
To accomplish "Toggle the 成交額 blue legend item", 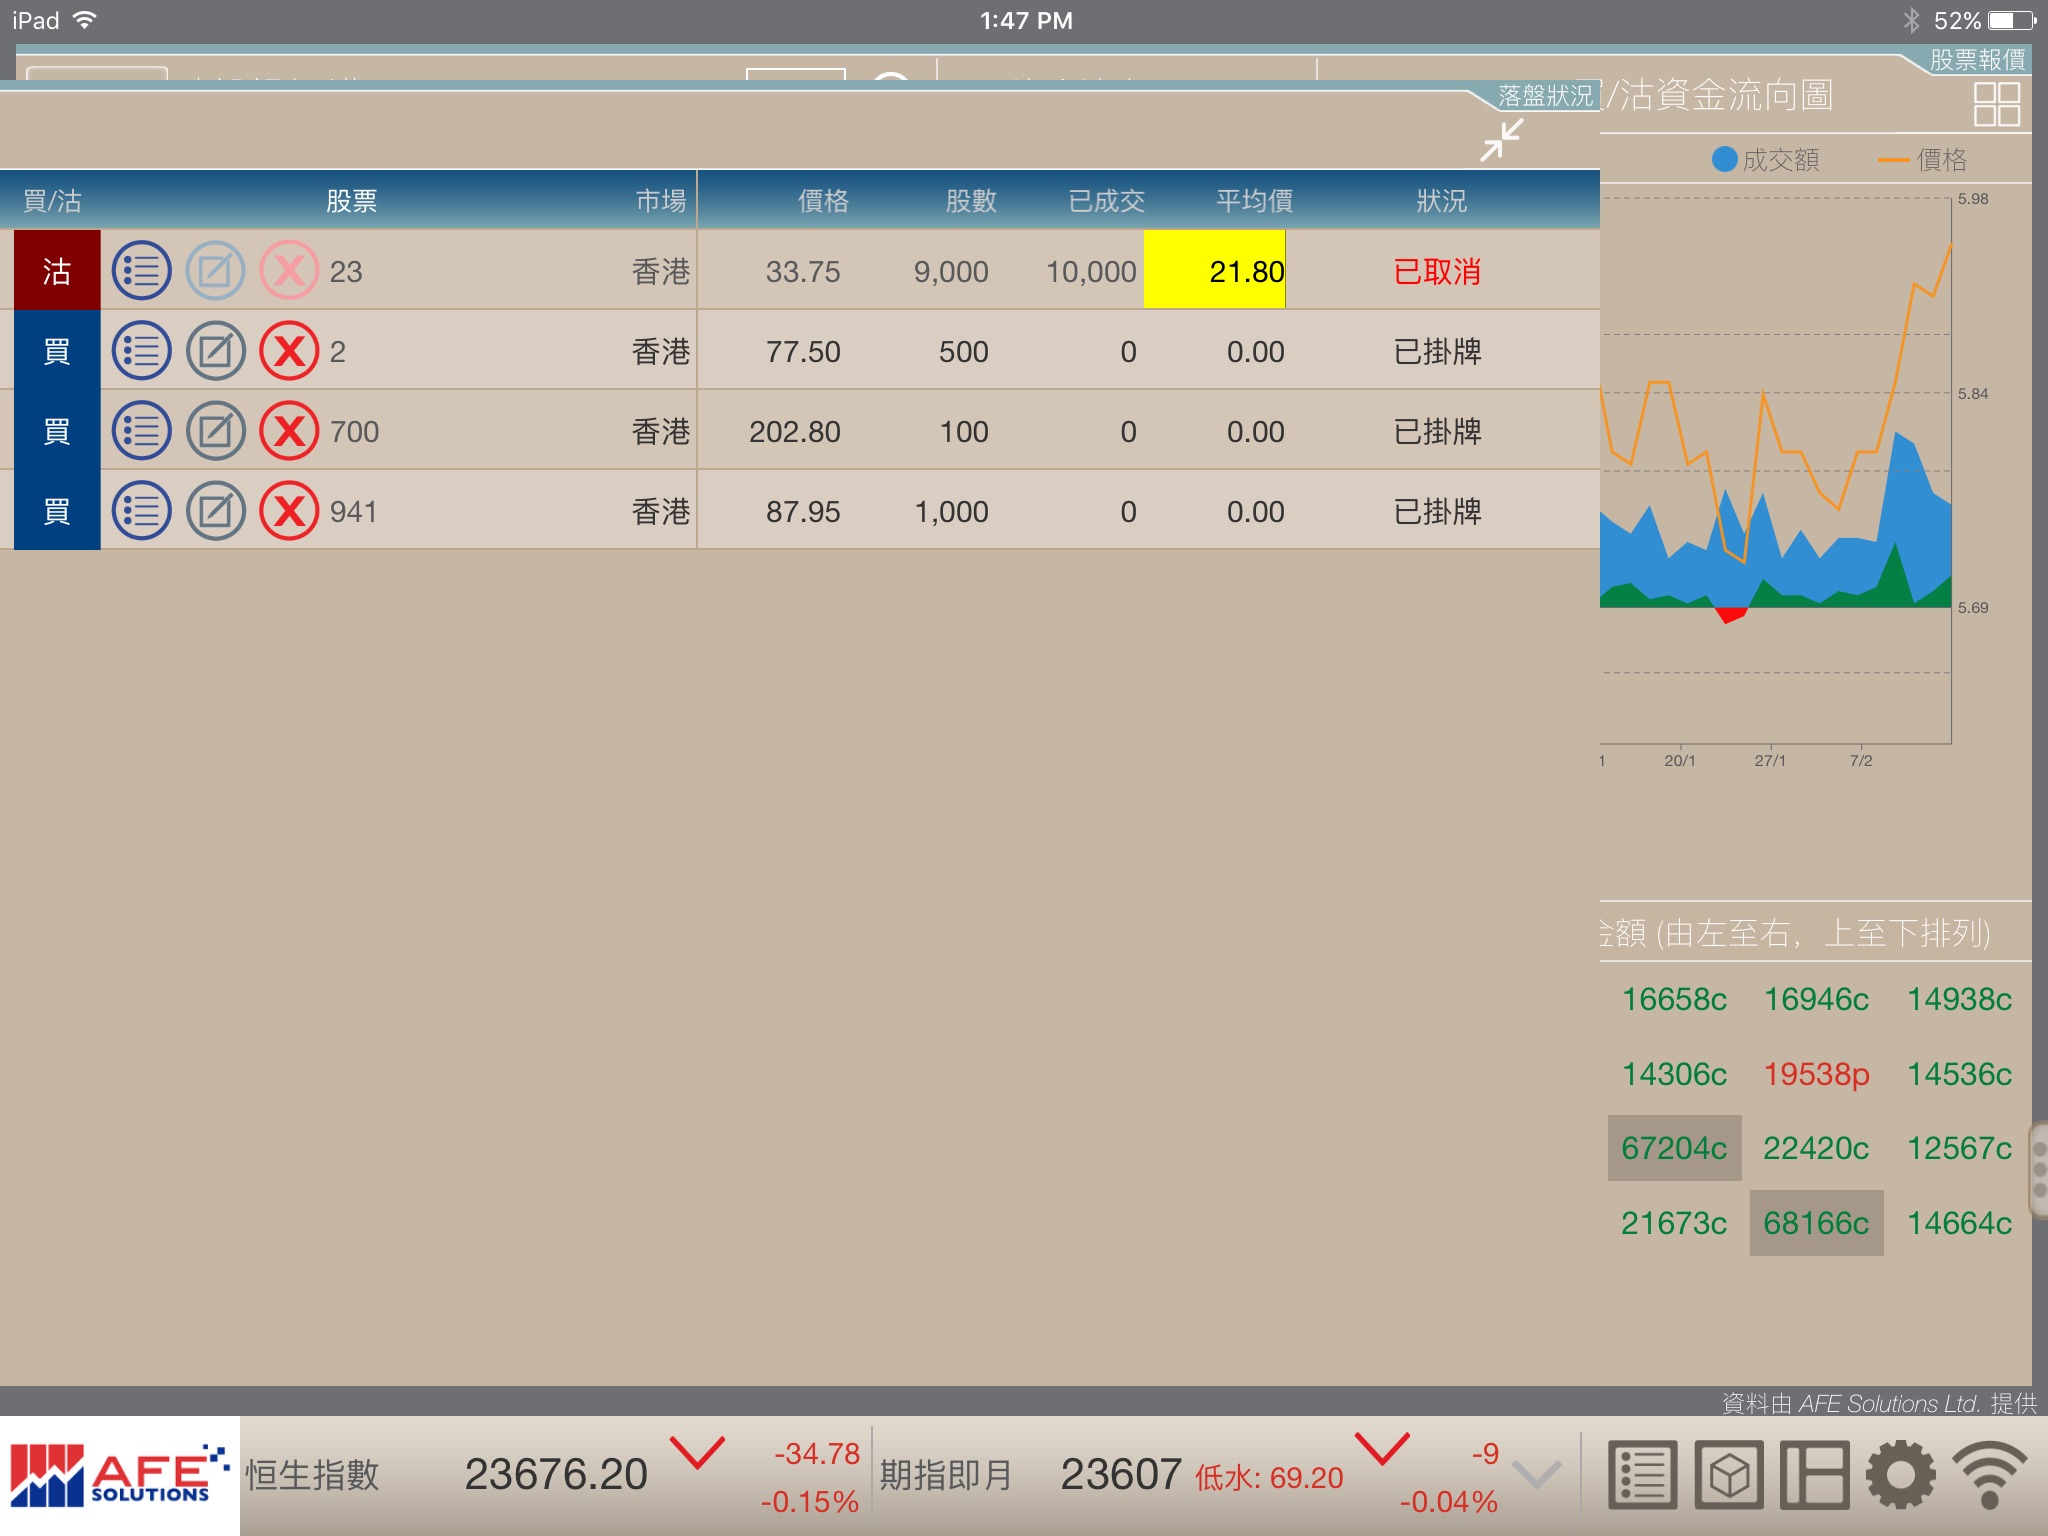I will click(1766, 160).
